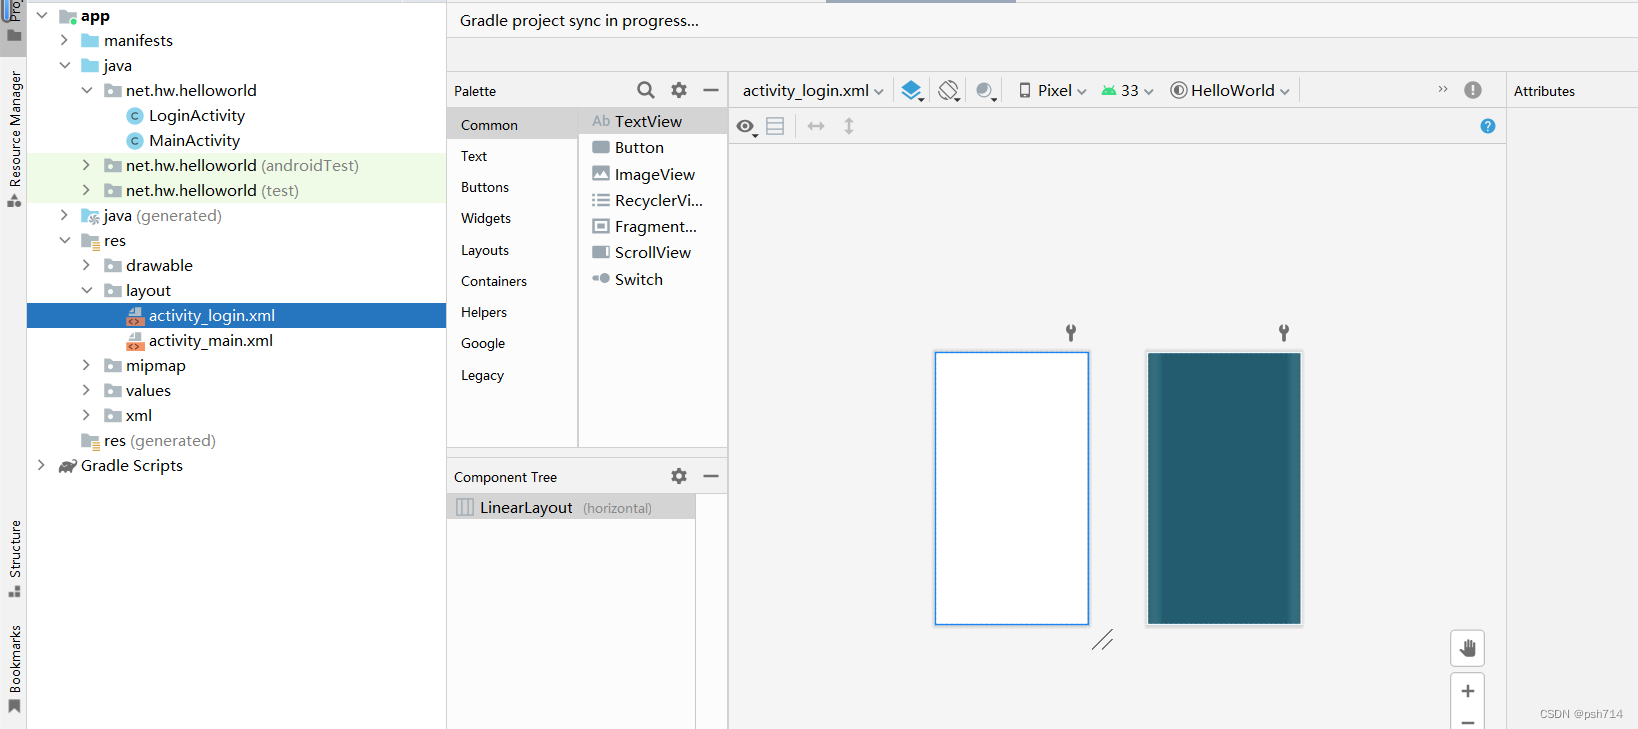Expand the manifests folder
Screen dimensions: 1638x729
pos(64,40)
